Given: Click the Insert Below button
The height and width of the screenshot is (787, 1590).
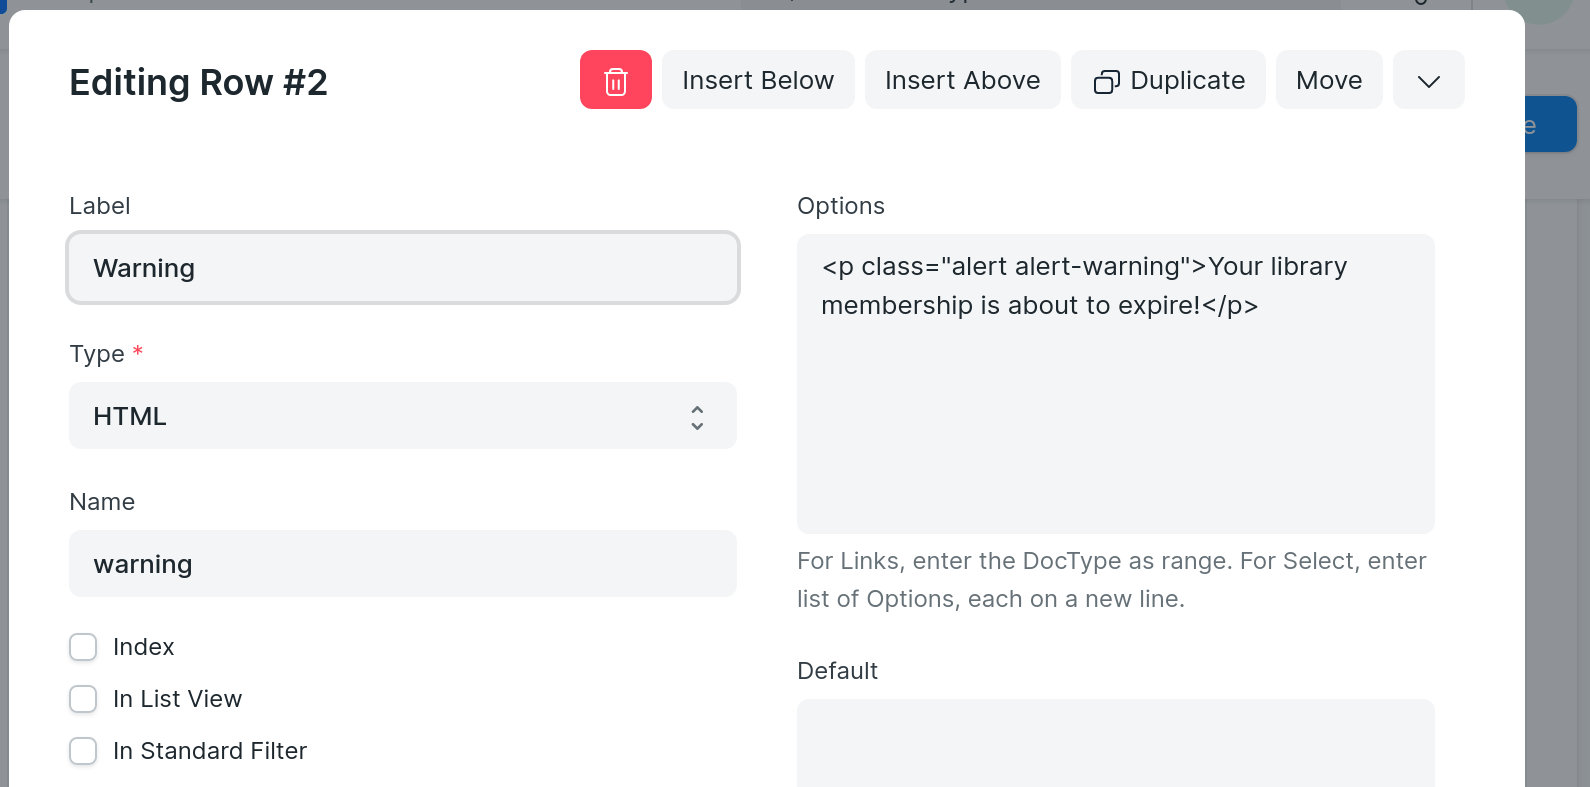Looking at the screenshot, I should point(757,80).
